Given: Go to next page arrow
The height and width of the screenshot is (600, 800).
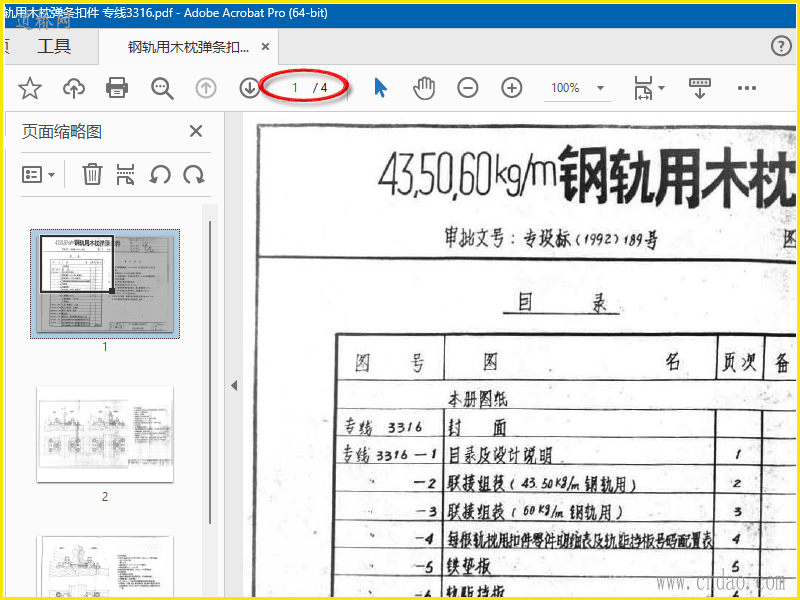Looking at the screenshot, I should (249, 88).
